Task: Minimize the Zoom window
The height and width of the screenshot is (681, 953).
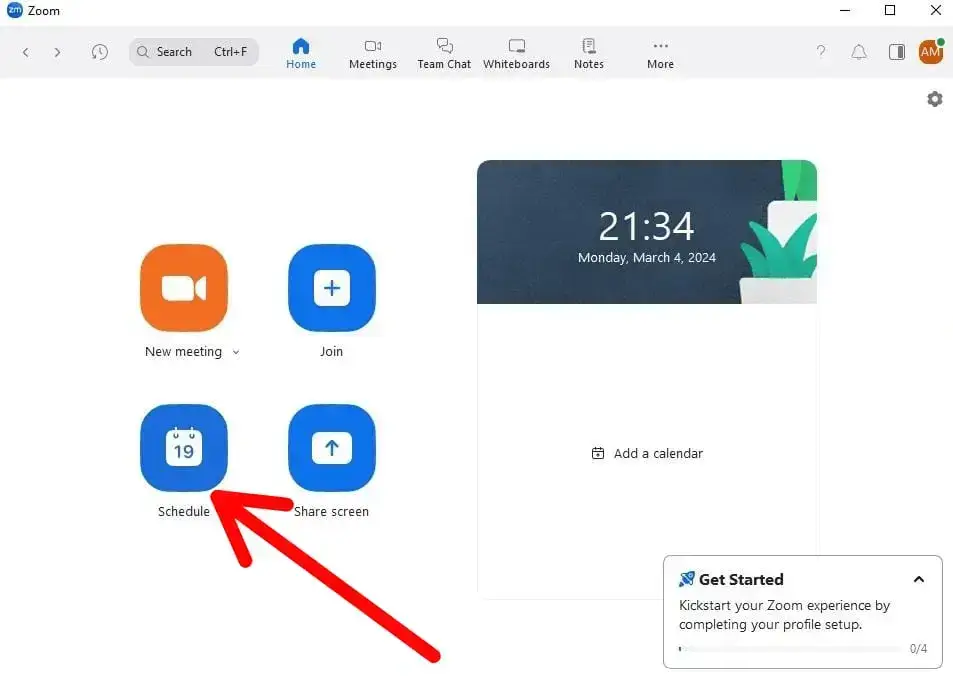Action: coord(845,10)
